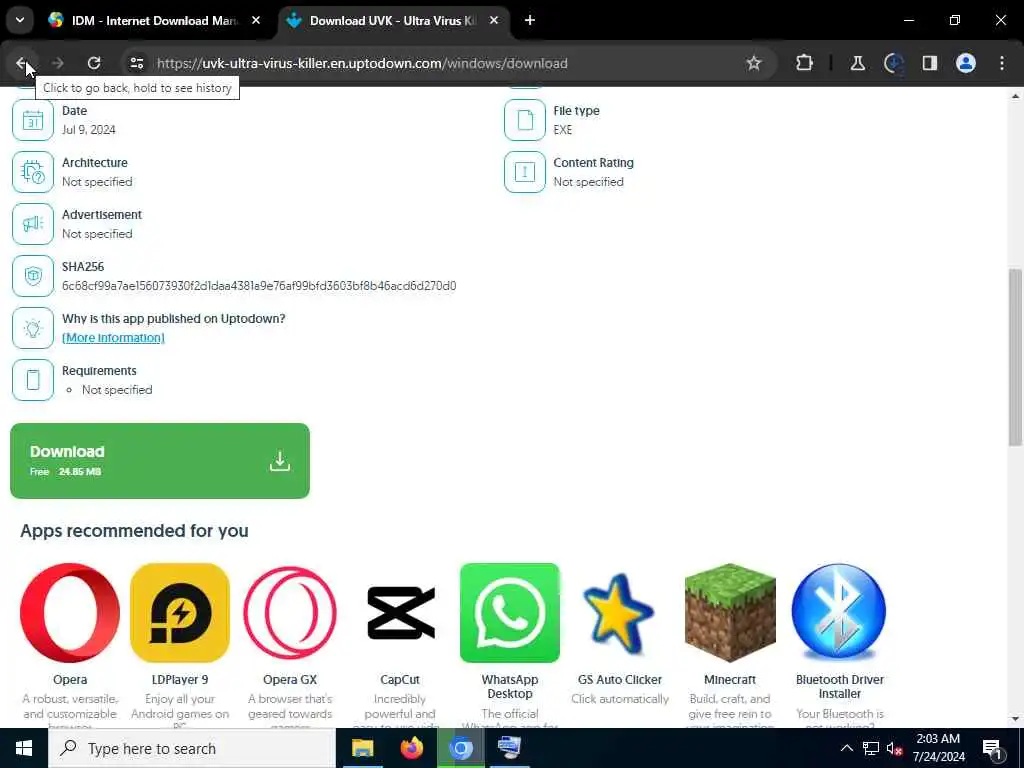Open the (More information) link

click(113, 338)
